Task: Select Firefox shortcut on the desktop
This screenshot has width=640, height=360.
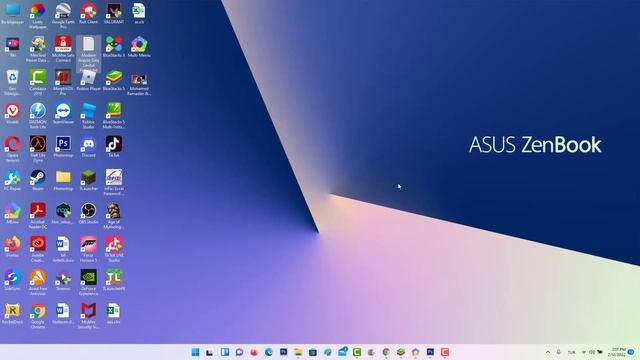Action: (12, 247)
